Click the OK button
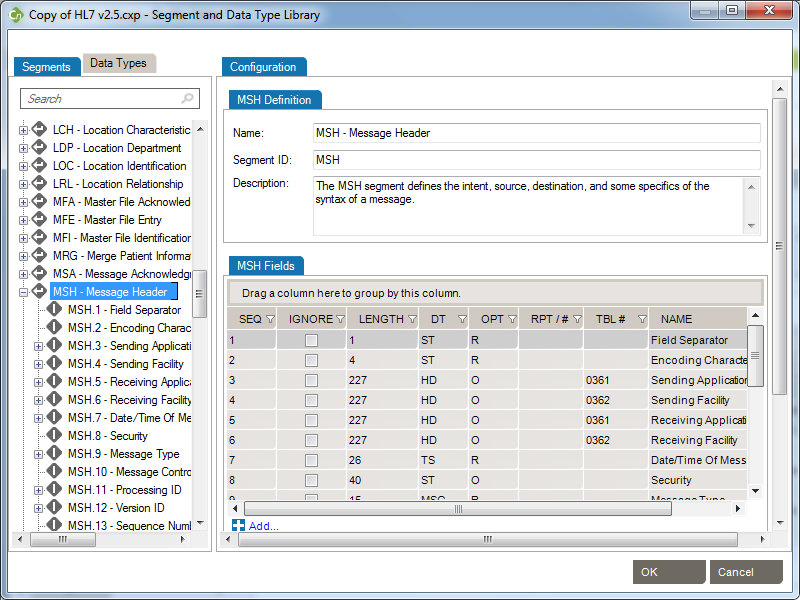Screen dimensions: 800x600 pyautogui.click(x=669, y=572)
